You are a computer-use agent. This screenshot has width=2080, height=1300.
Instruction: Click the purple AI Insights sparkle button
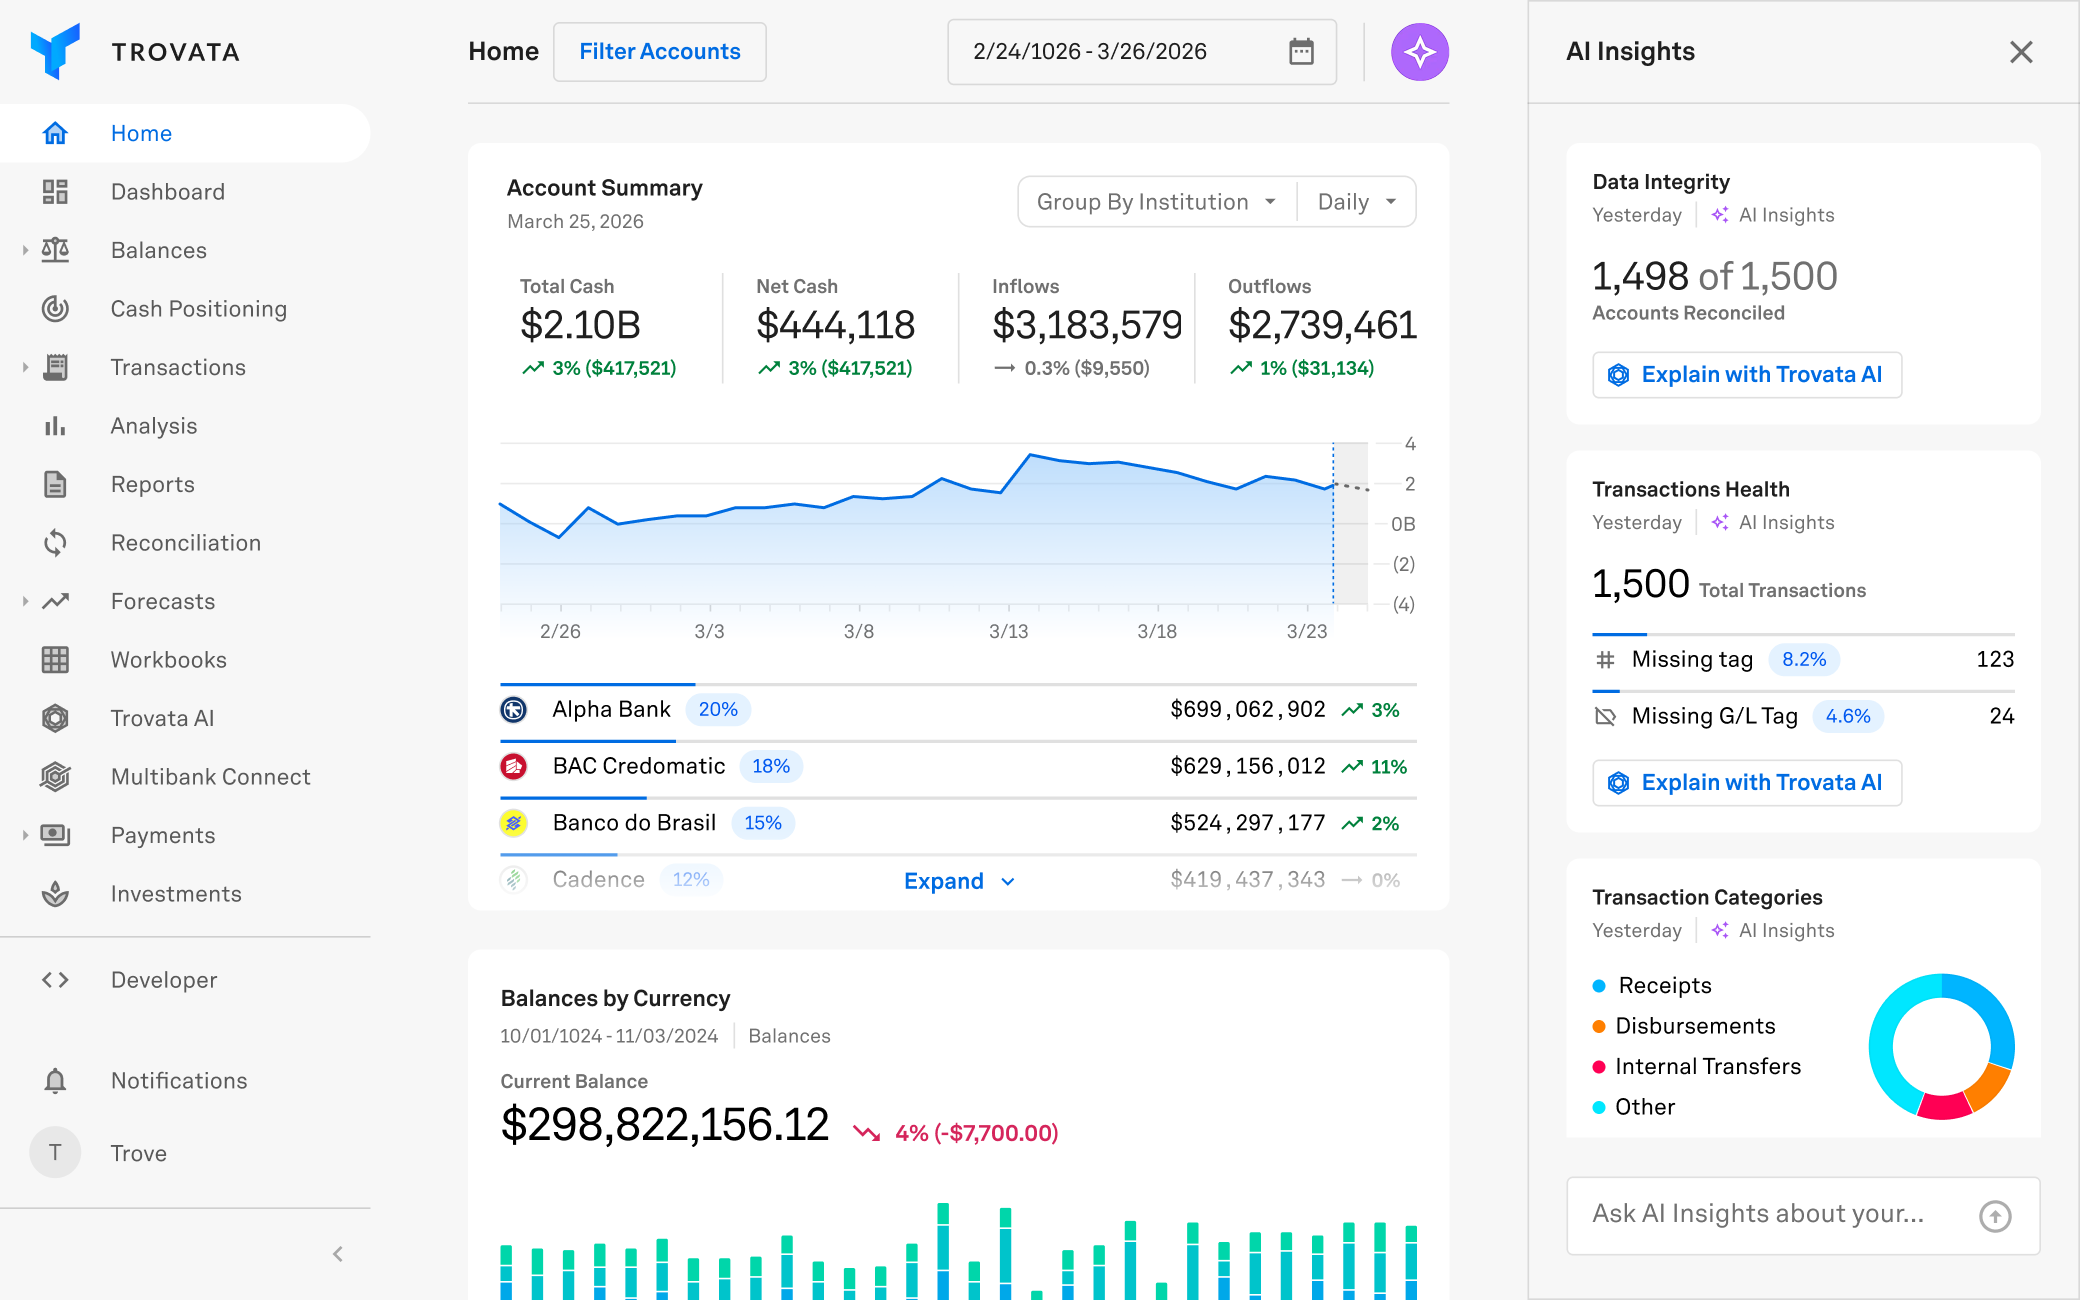click(1419, 52)
